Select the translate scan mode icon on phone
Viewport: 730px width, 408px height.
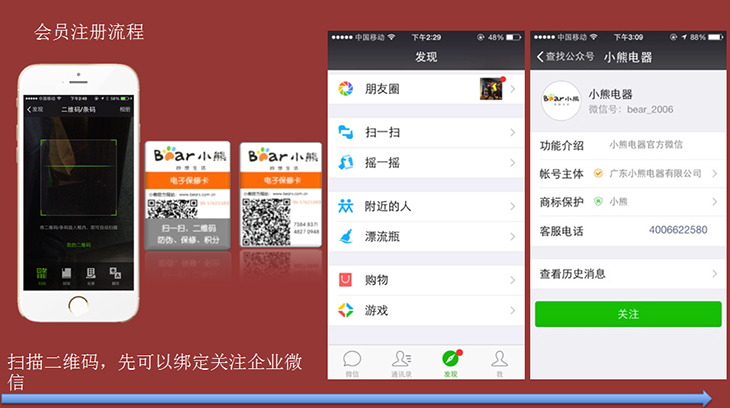coord(115,275)
